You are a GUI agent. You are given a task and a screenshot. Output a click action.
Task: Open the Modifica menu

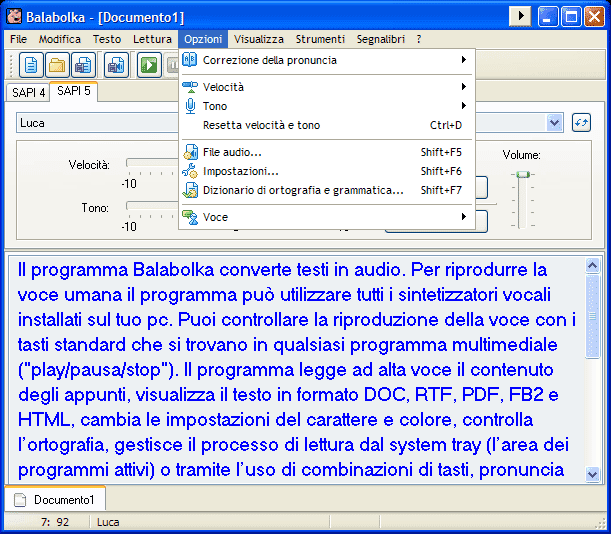coord(60,39)
